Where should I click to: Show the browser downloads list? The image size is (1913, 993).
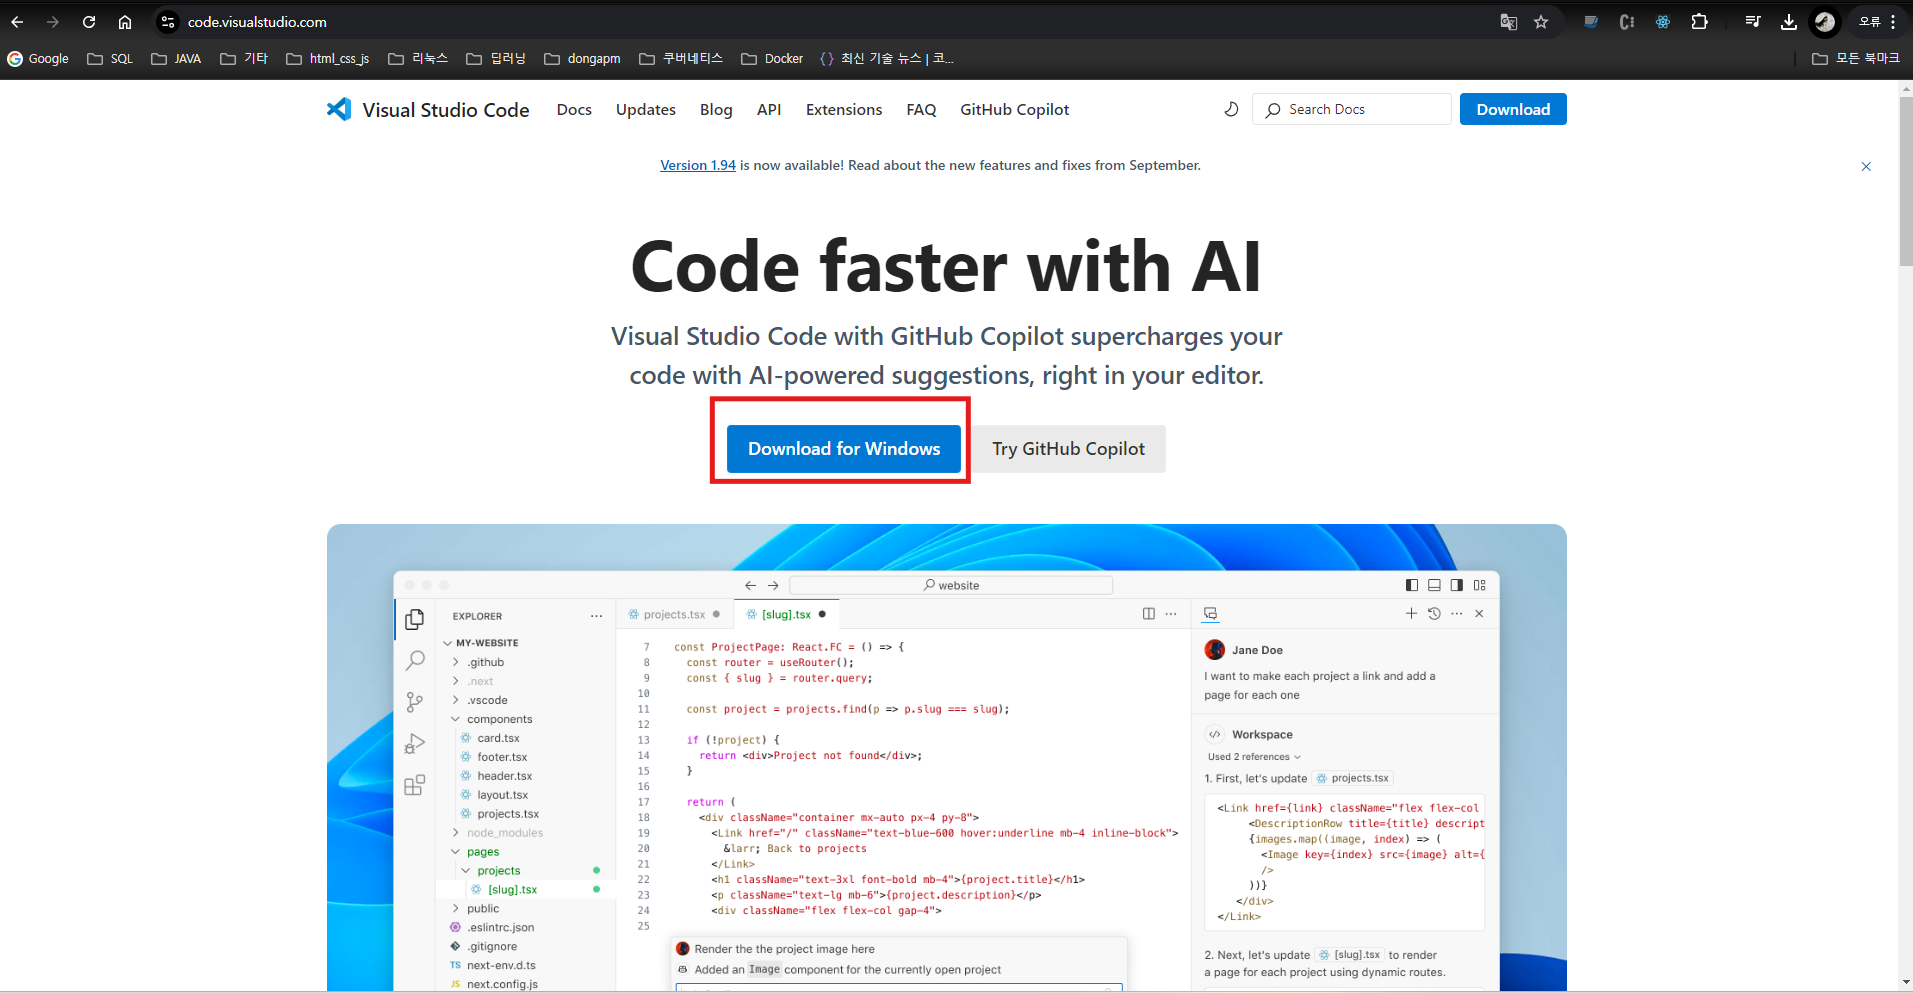click(x=1789, y=22)
